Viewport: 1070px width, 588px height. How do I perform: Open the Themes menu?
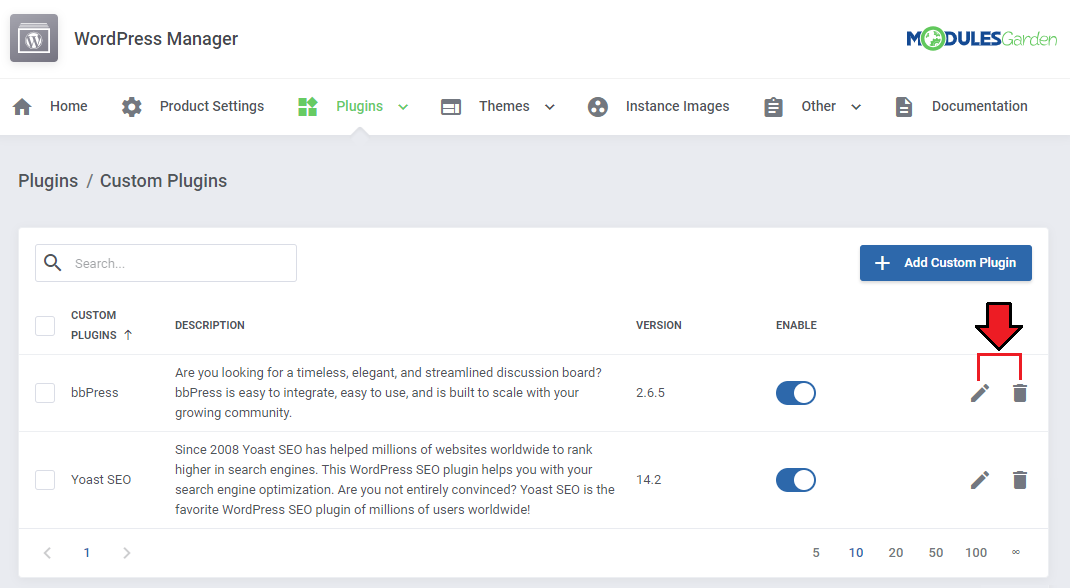pyautogui.click(x=504, y=106)
